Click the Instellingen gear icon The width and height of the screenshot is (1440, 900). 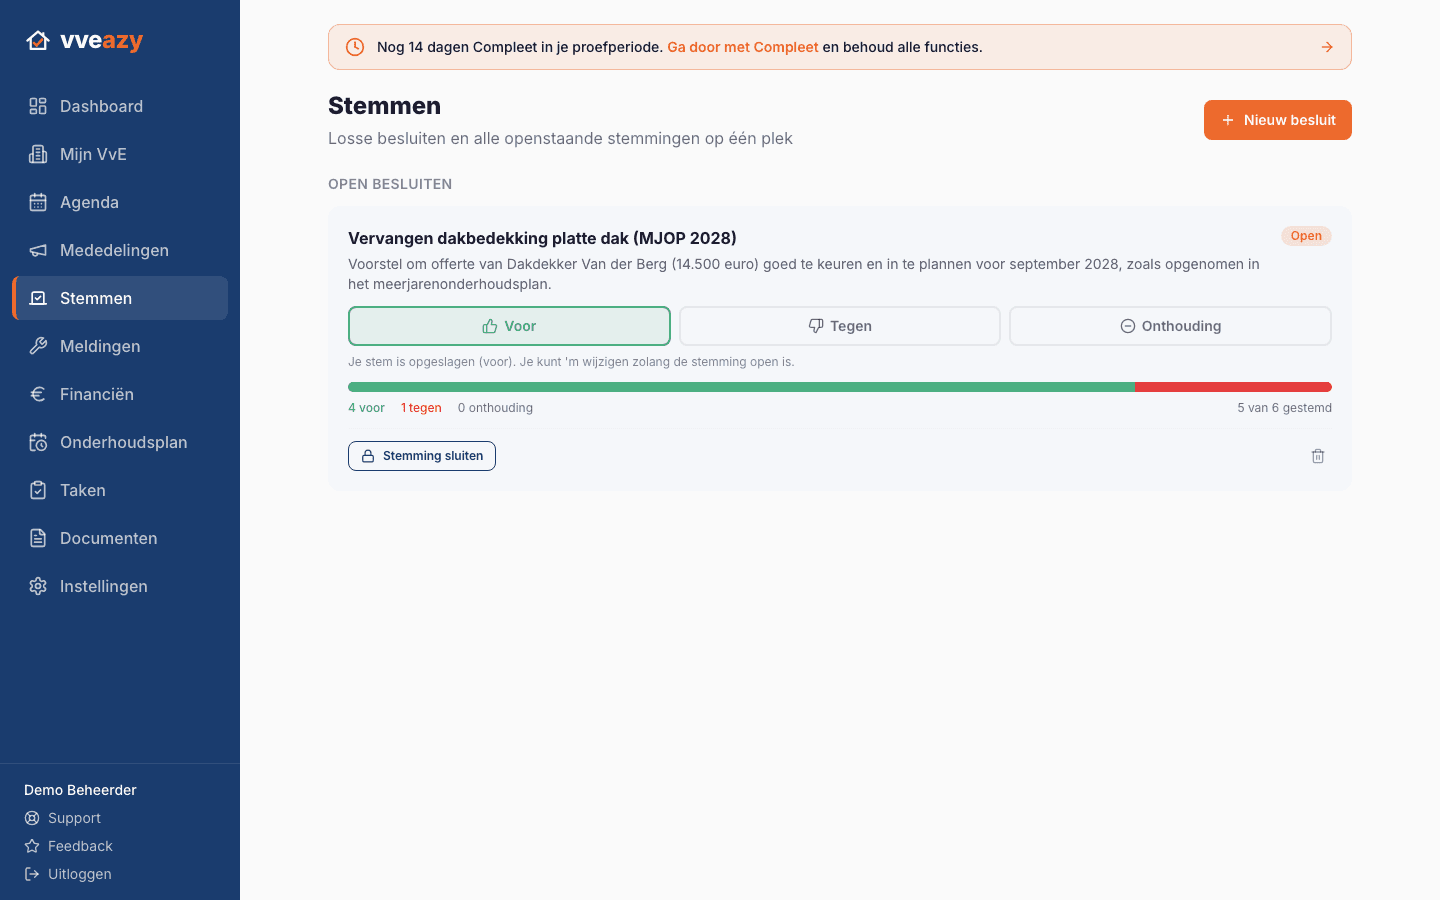[x=38, y=586]
